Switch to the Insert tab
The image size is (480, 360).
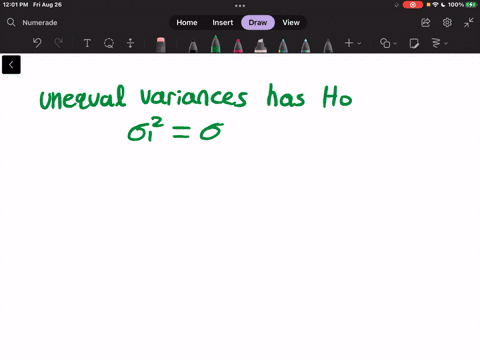pyautogui.click(x=223, y=22)
